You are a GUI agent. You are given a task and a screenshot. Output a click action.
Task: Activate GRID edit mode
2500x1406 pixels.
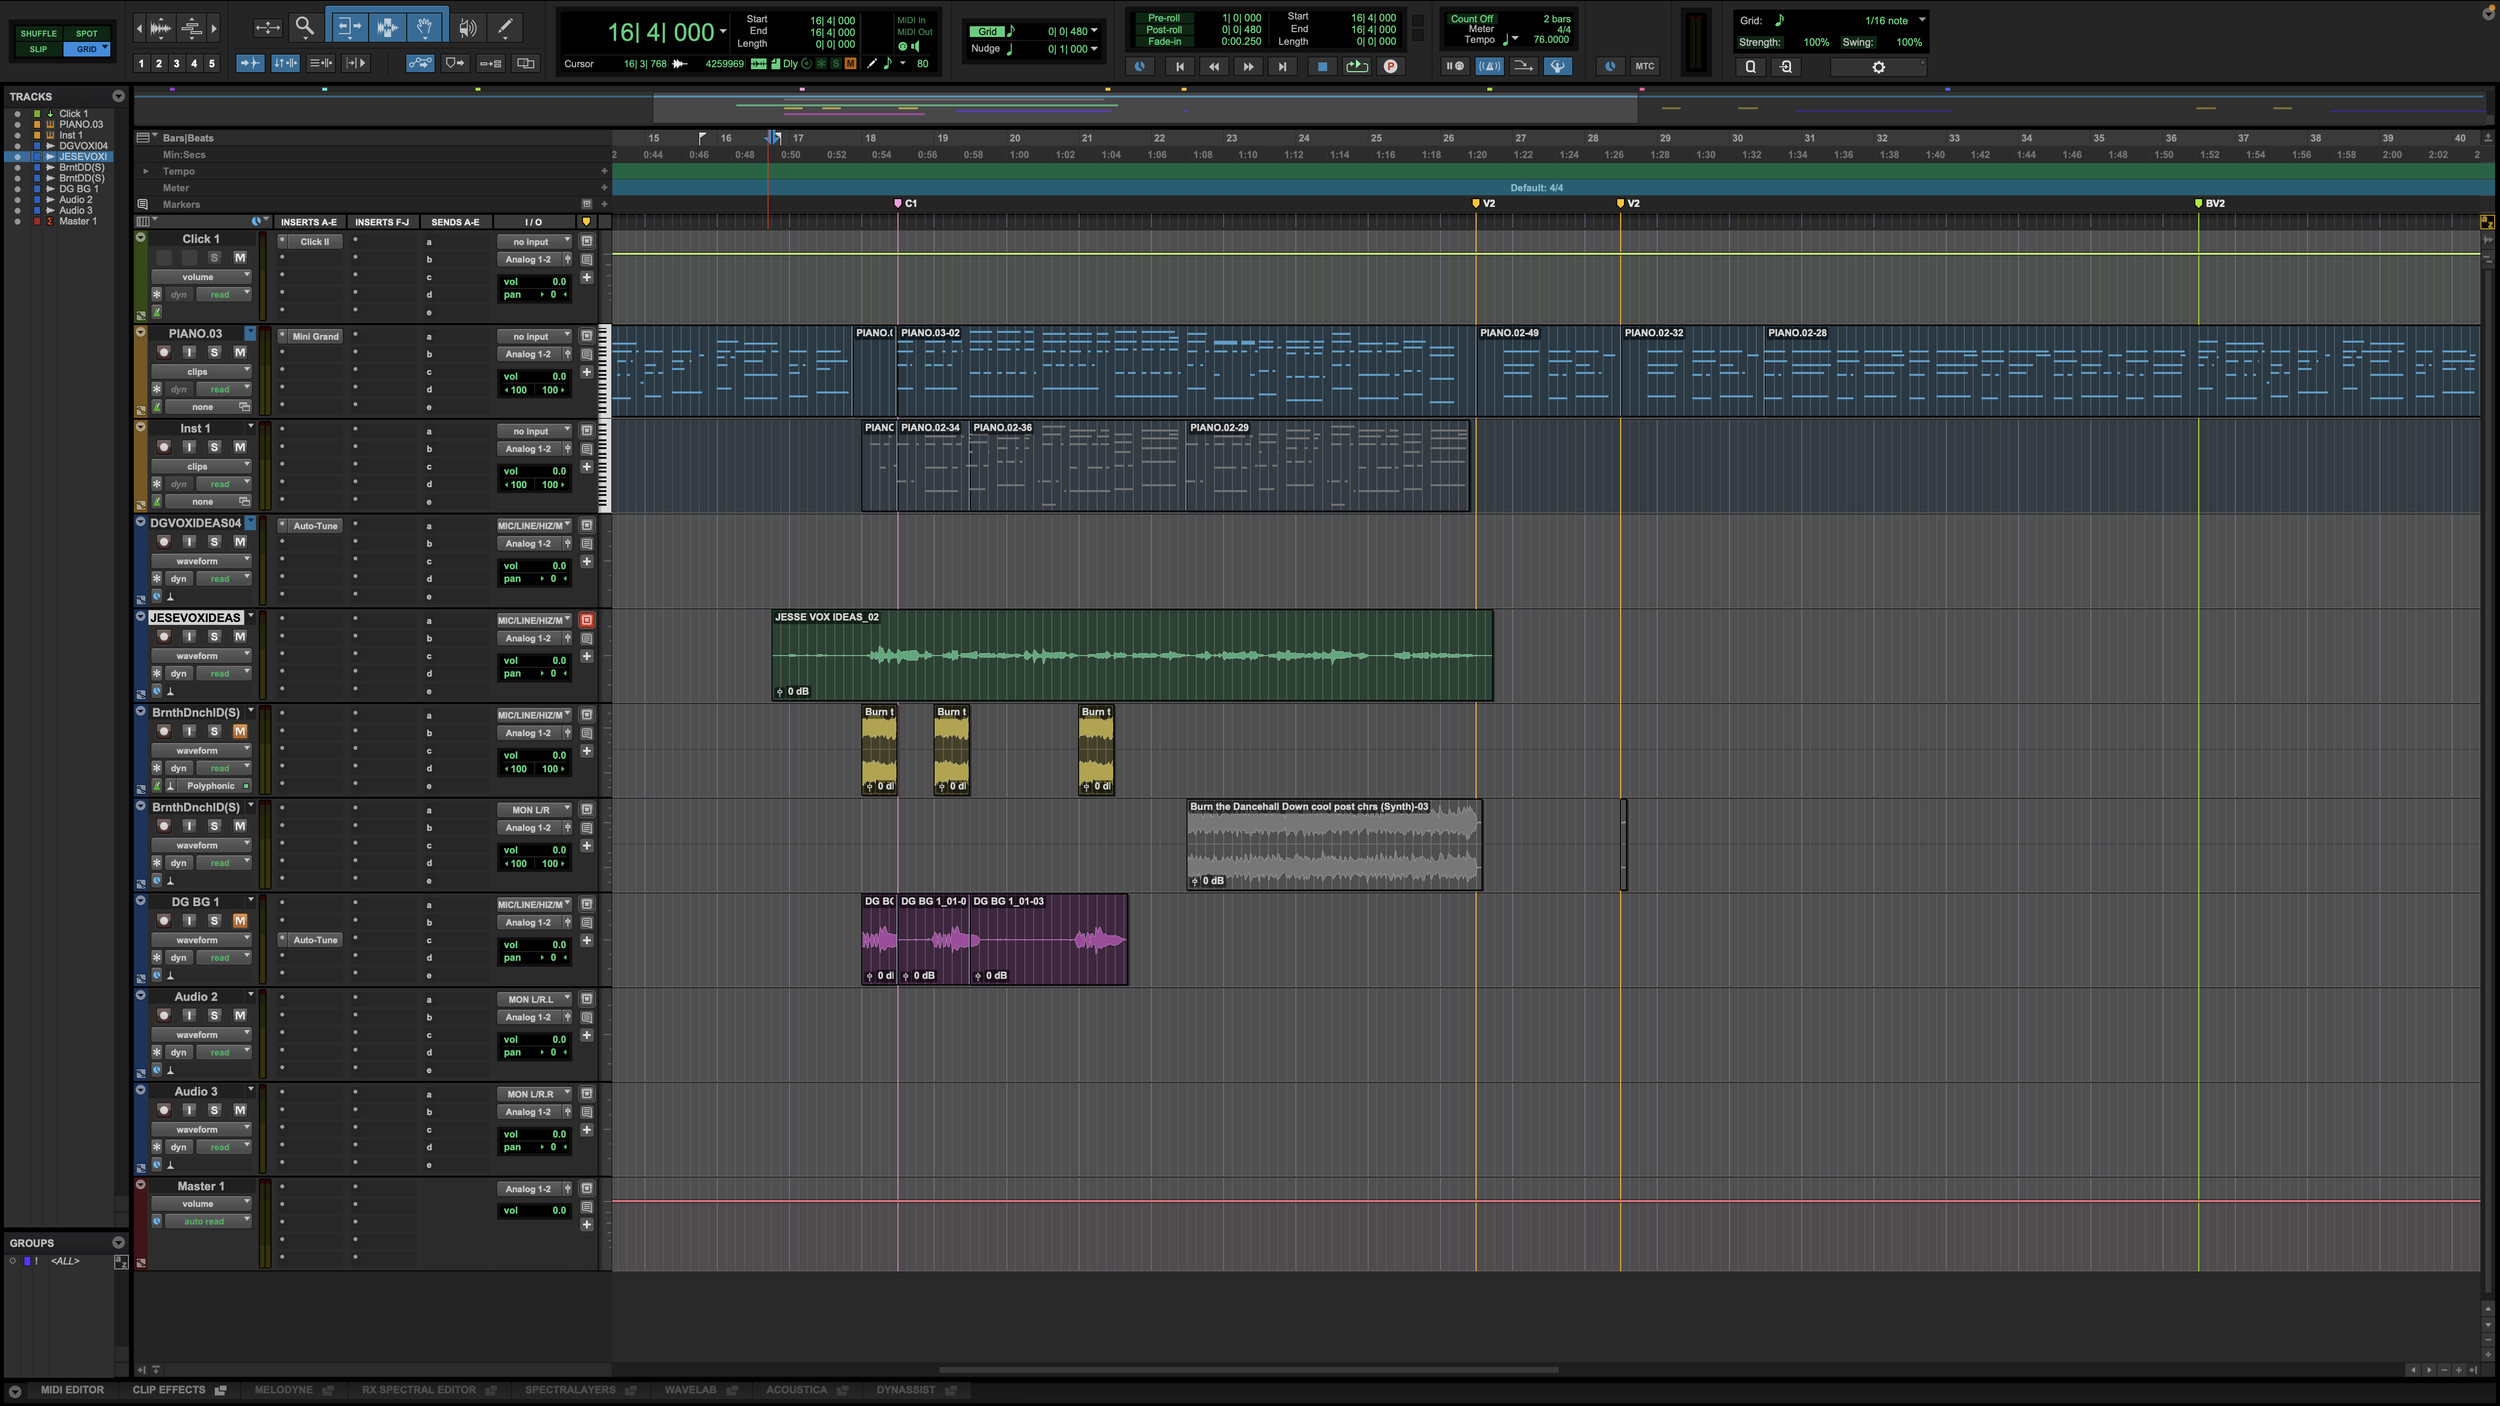pos(87,49)
